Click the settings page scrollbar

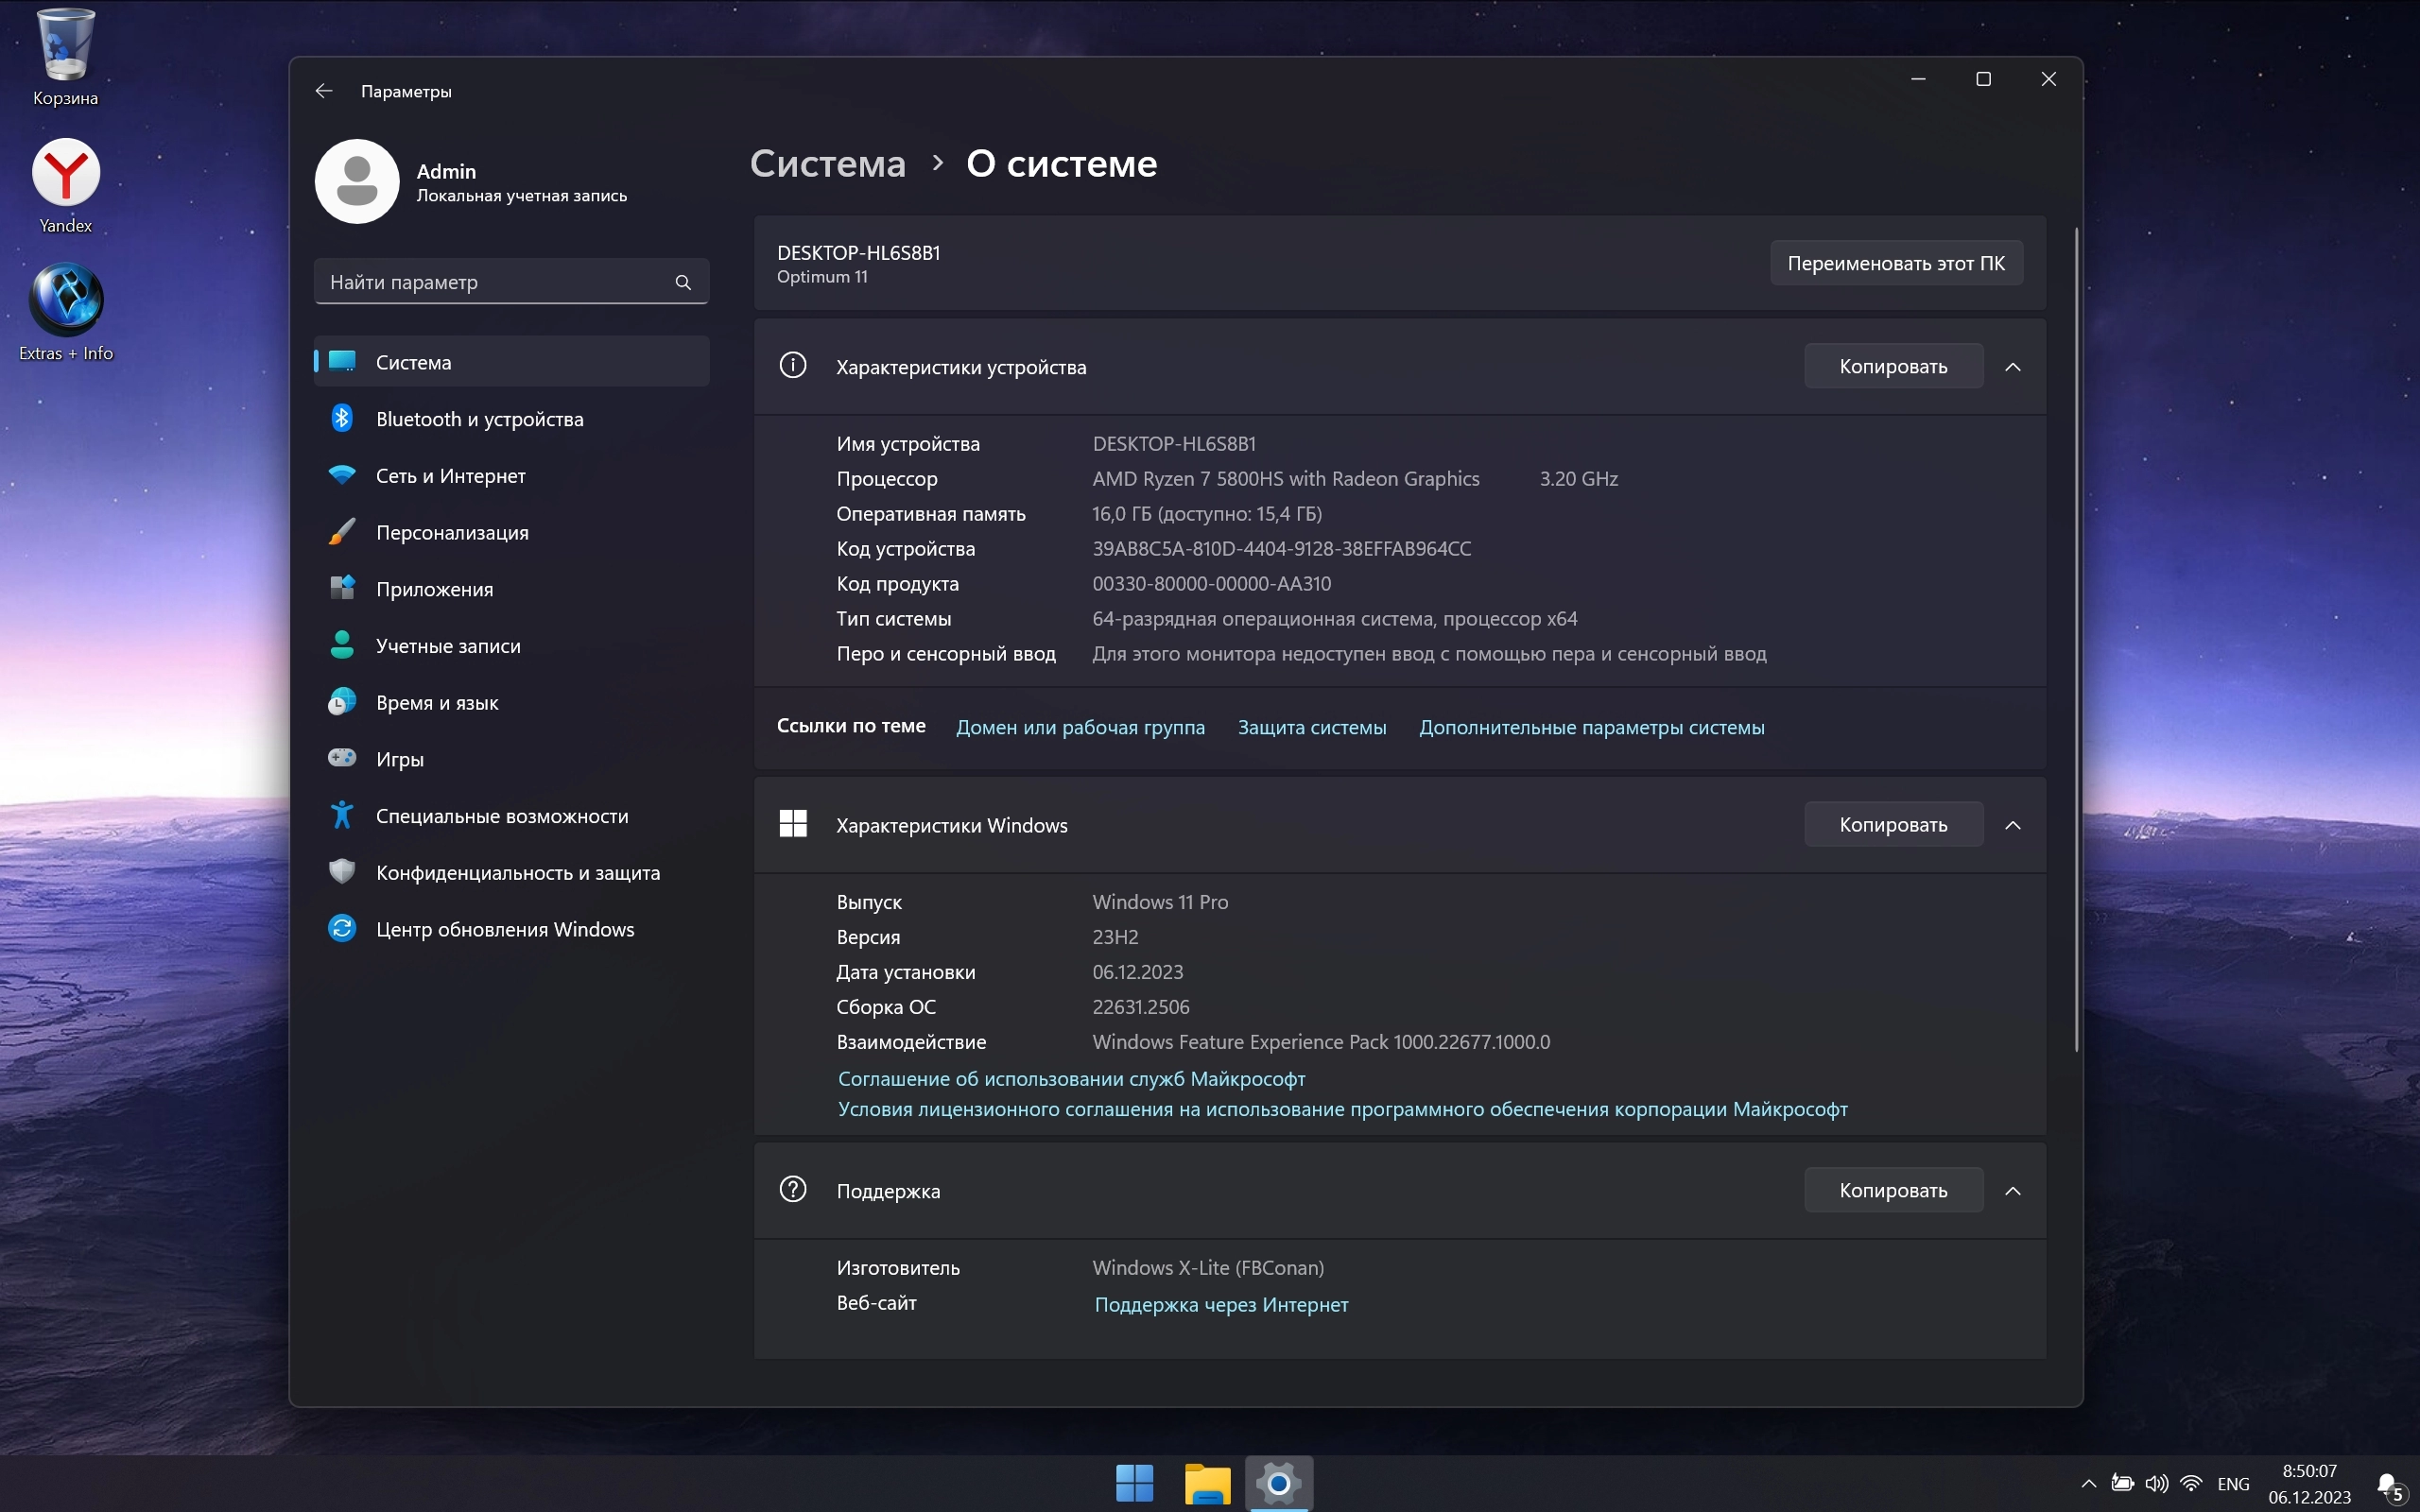(x=2076, y=640)
